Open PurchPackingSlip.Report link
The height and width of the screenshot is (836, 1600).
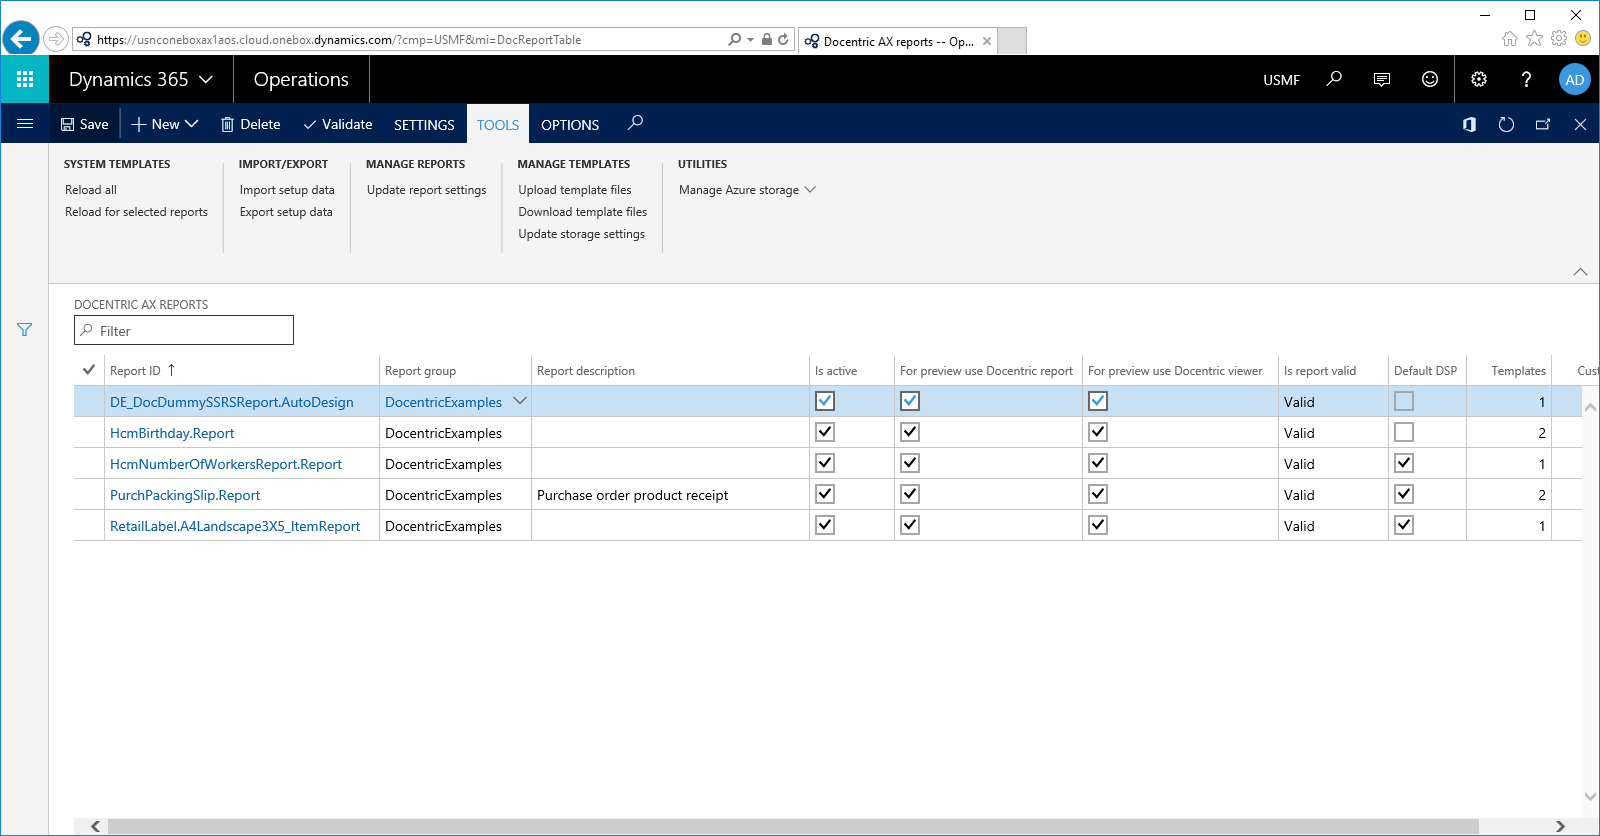pos(185,495)
